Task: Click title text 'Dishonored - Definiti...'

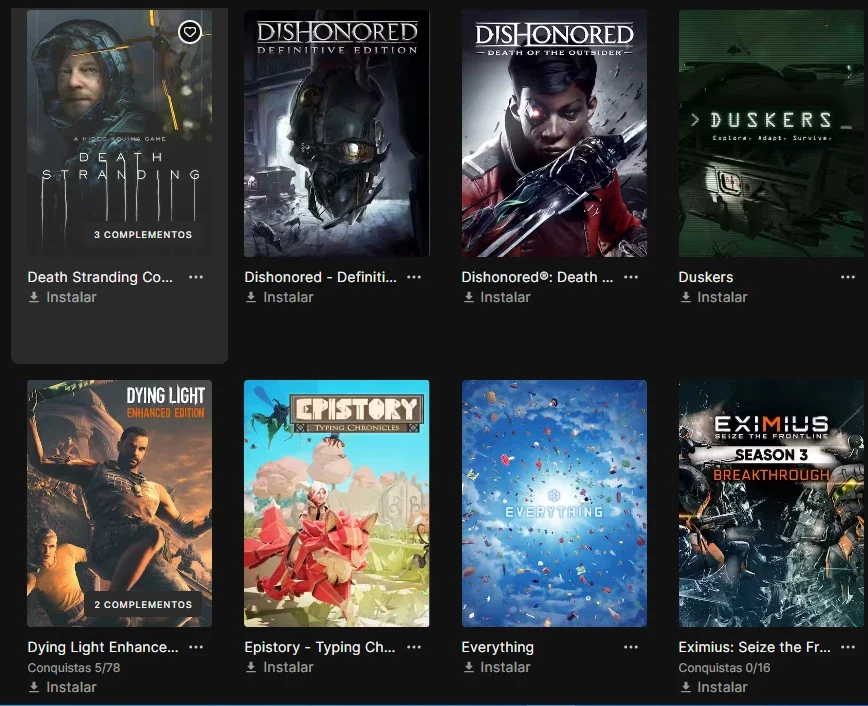Action: pos(321,277)
